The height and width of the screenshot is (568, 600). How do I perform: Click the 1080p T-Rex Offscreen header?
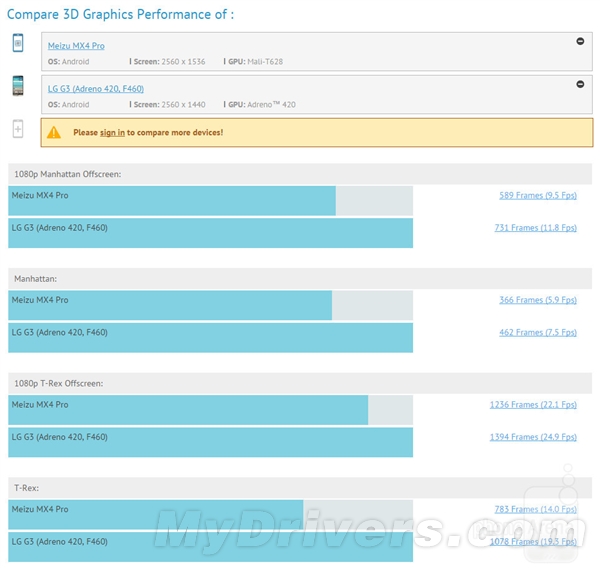coord(300,383)
